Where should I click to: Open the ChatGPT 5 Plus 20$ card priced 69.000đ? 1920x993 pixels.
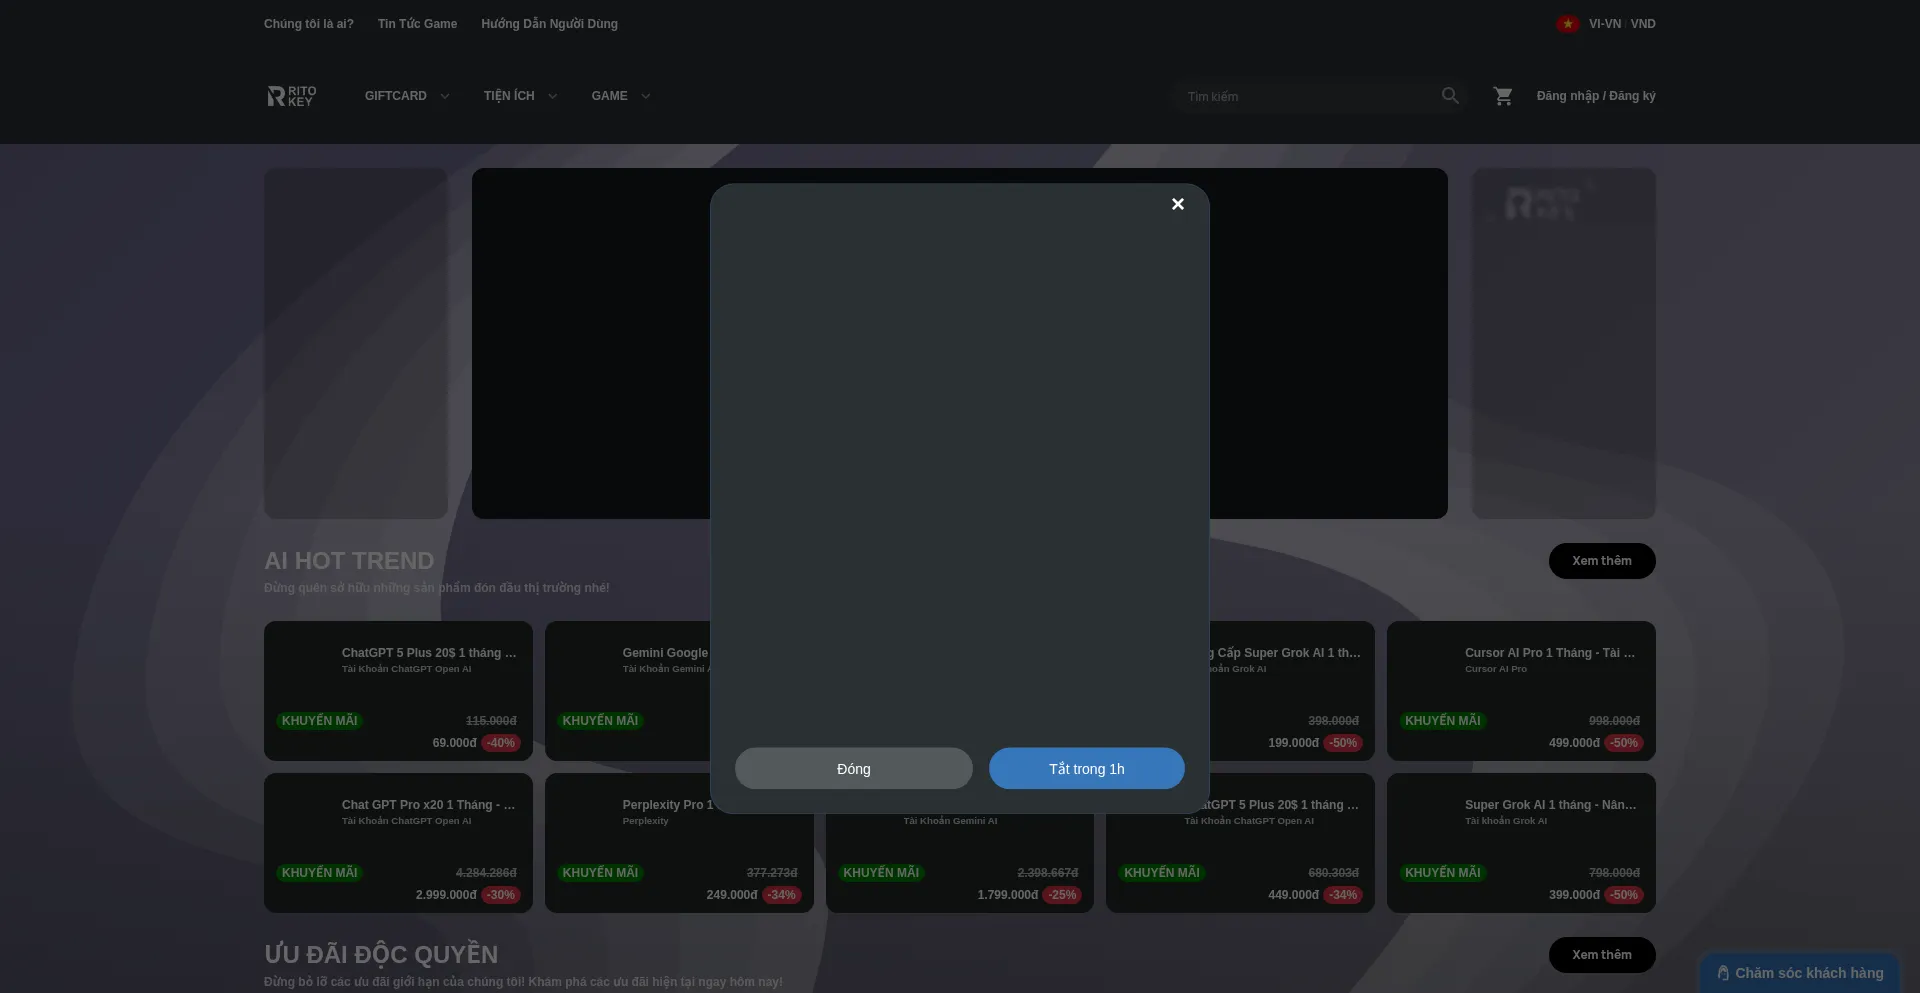click(398, 691)
